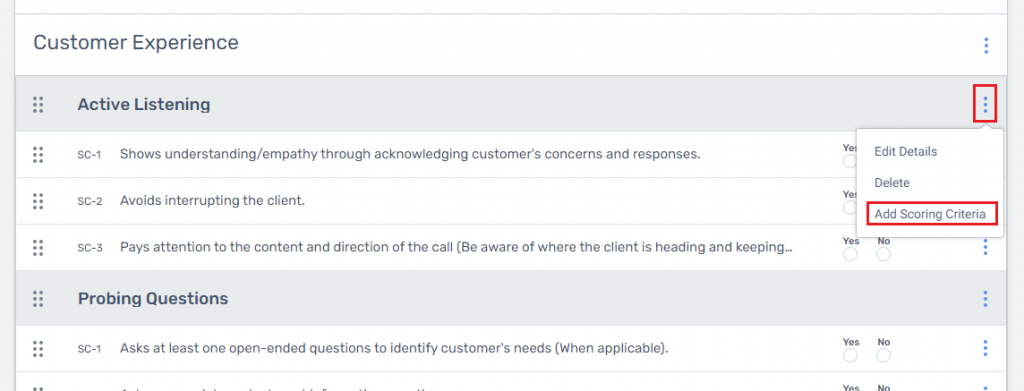The width and height of the screenshot is (1024, 391).
Task: Select Add Scoring Criteria menu entry
Action: coord(930,214)
